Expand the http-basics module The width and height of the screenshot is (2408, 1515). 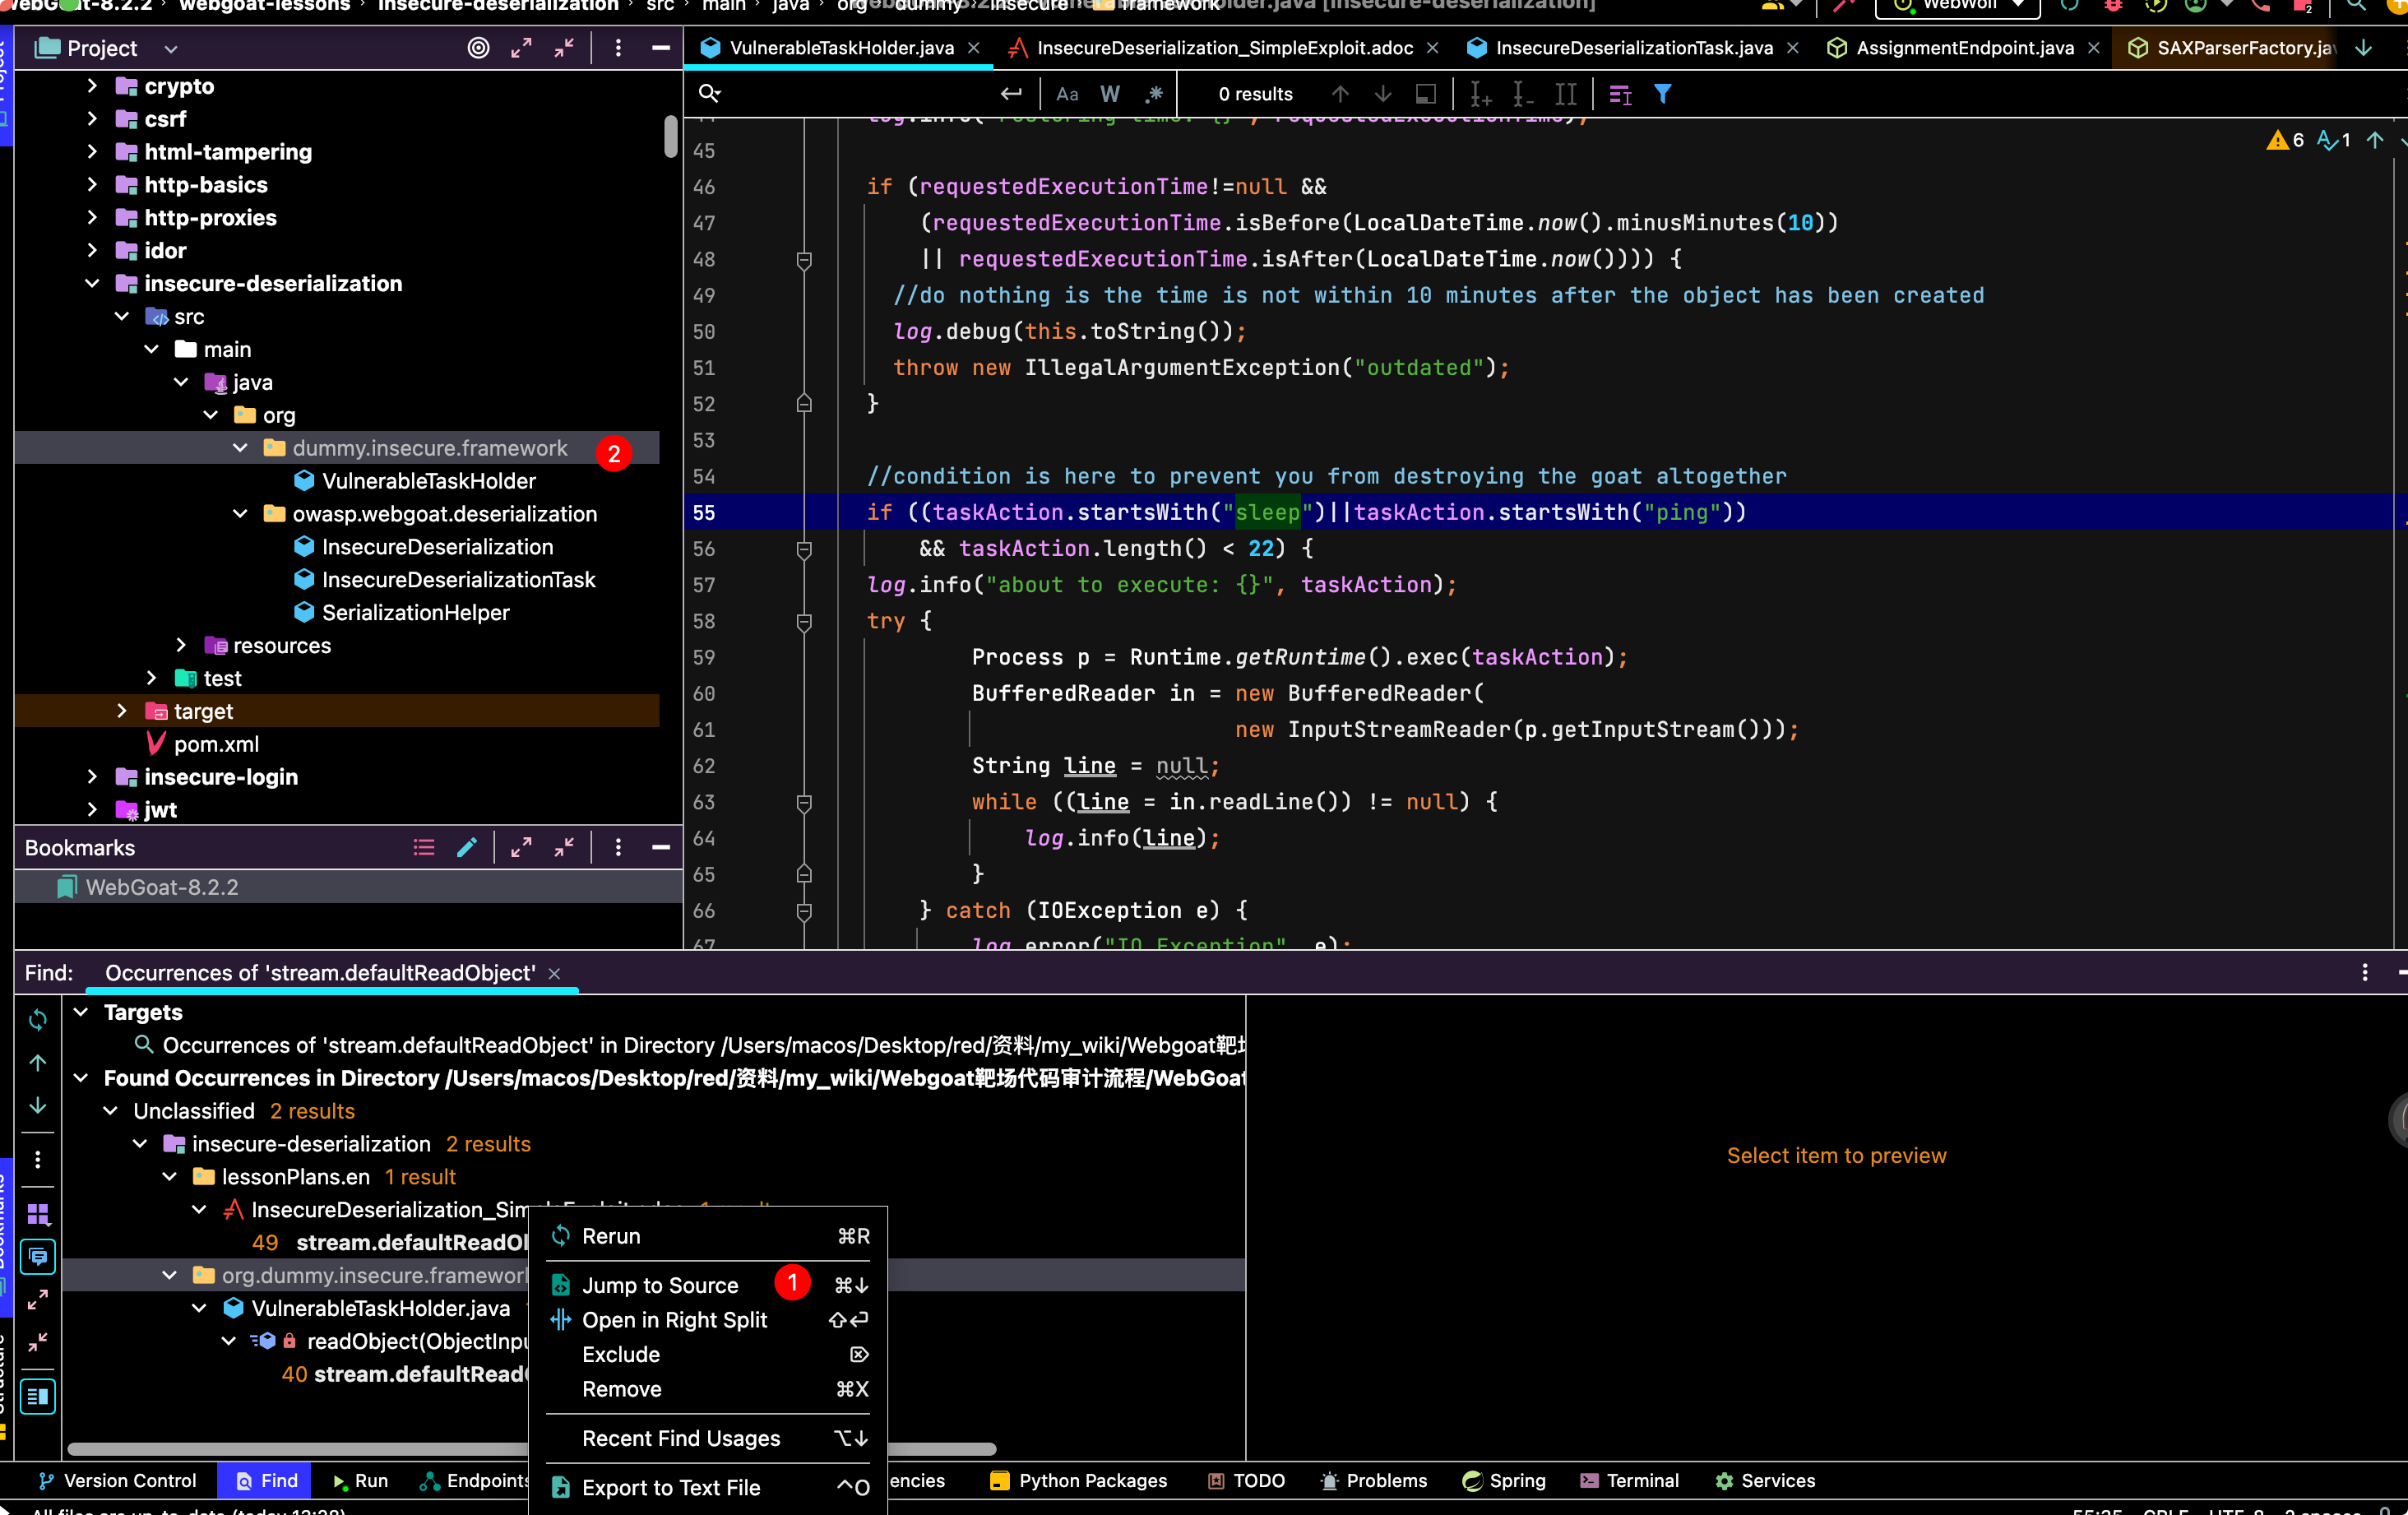click(x=93, y=185)
